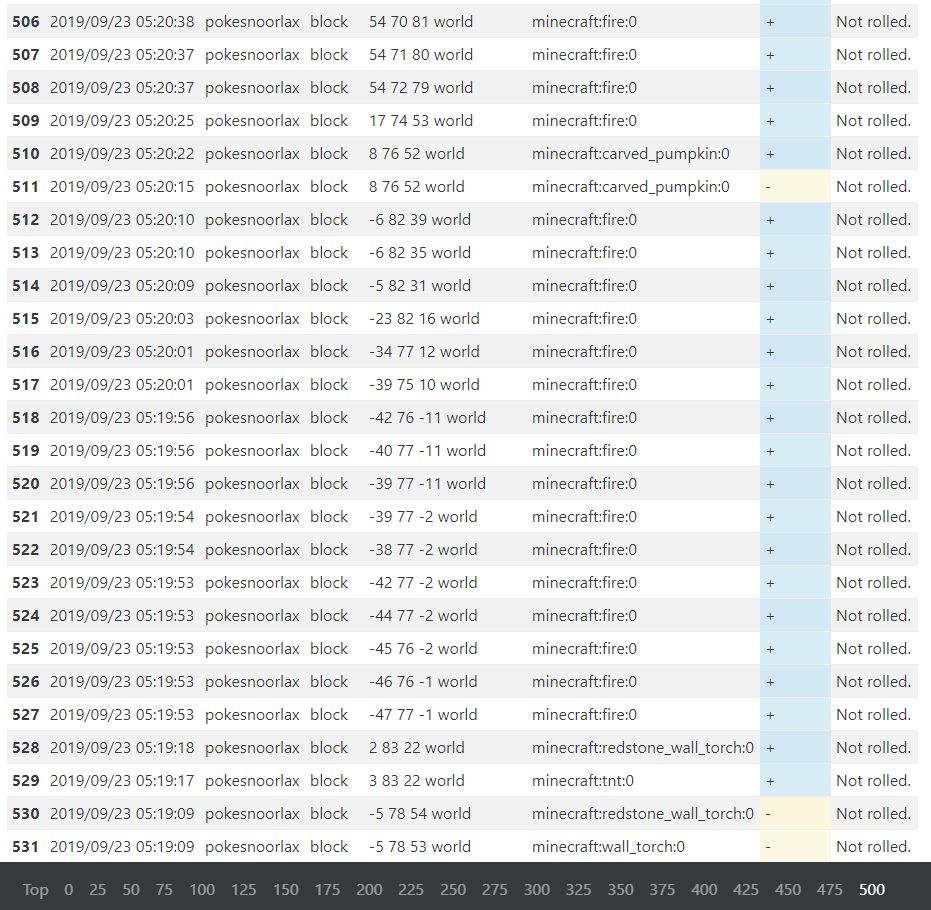The image size is (931, 910).
Task: Click pokesnoorlax in row 531
Action: (252, 846)
